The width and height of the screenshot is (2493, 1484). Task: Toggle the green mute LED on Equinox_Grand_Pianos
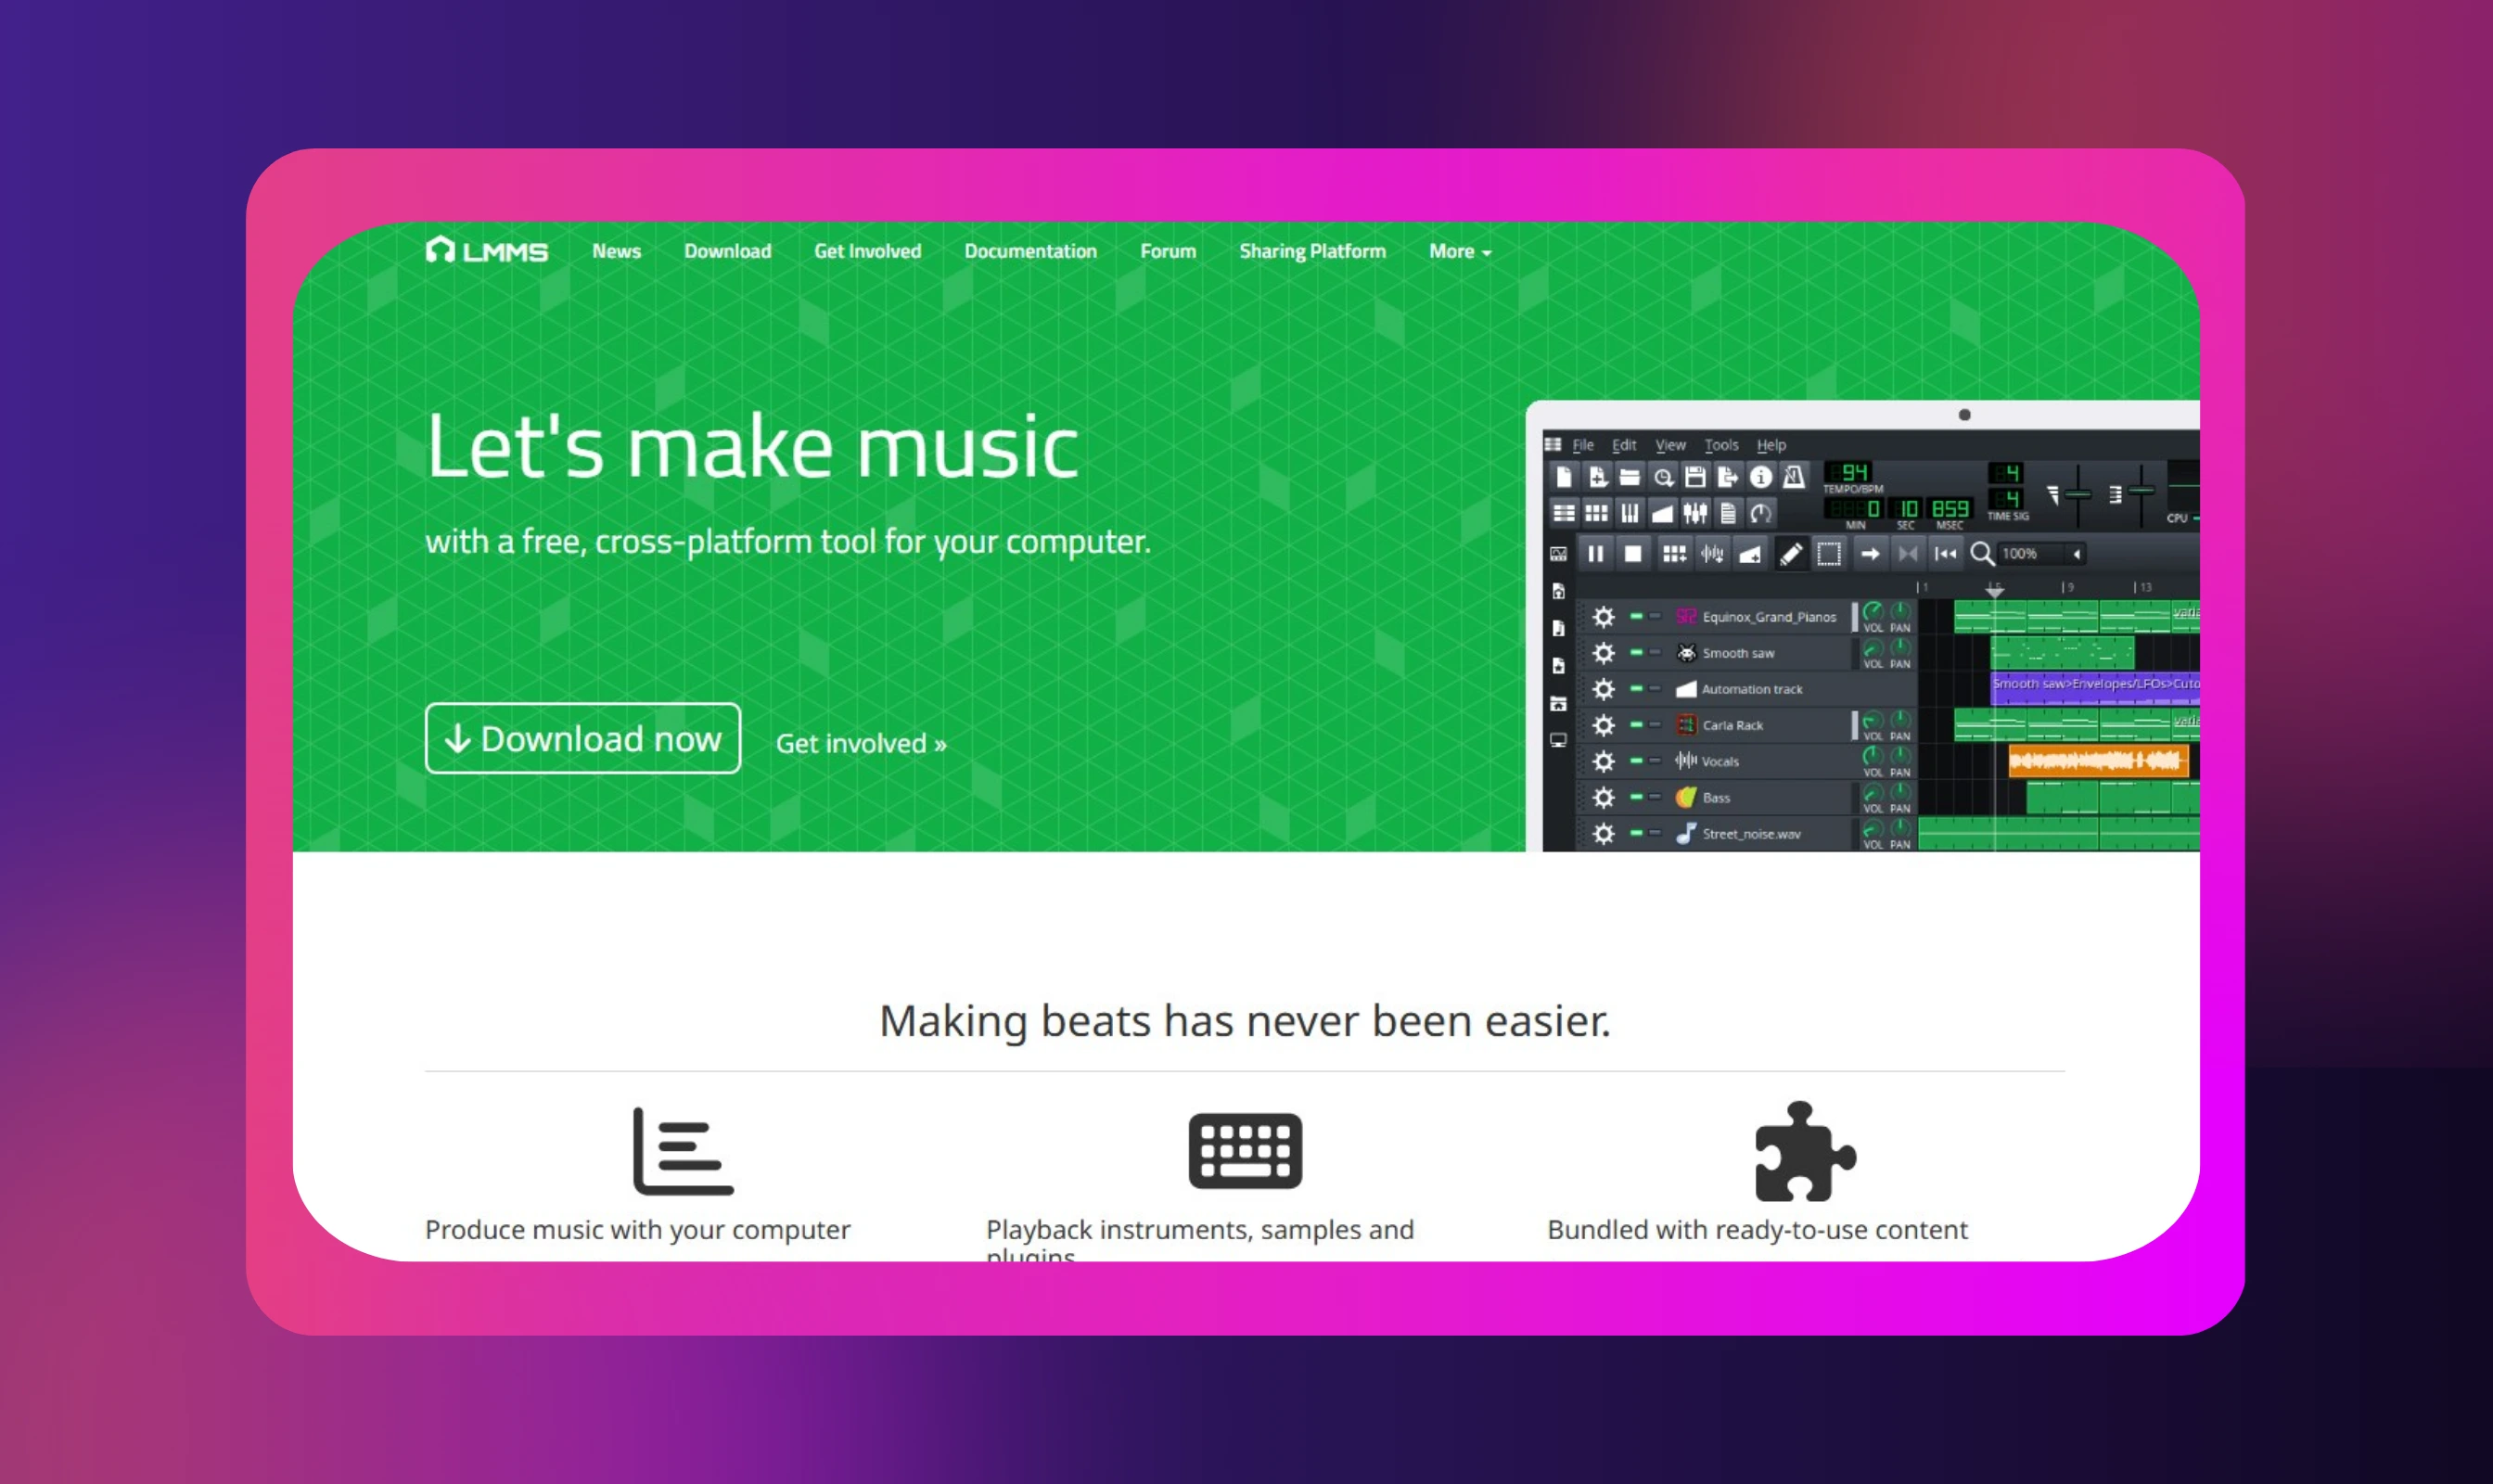(1636, 616)
